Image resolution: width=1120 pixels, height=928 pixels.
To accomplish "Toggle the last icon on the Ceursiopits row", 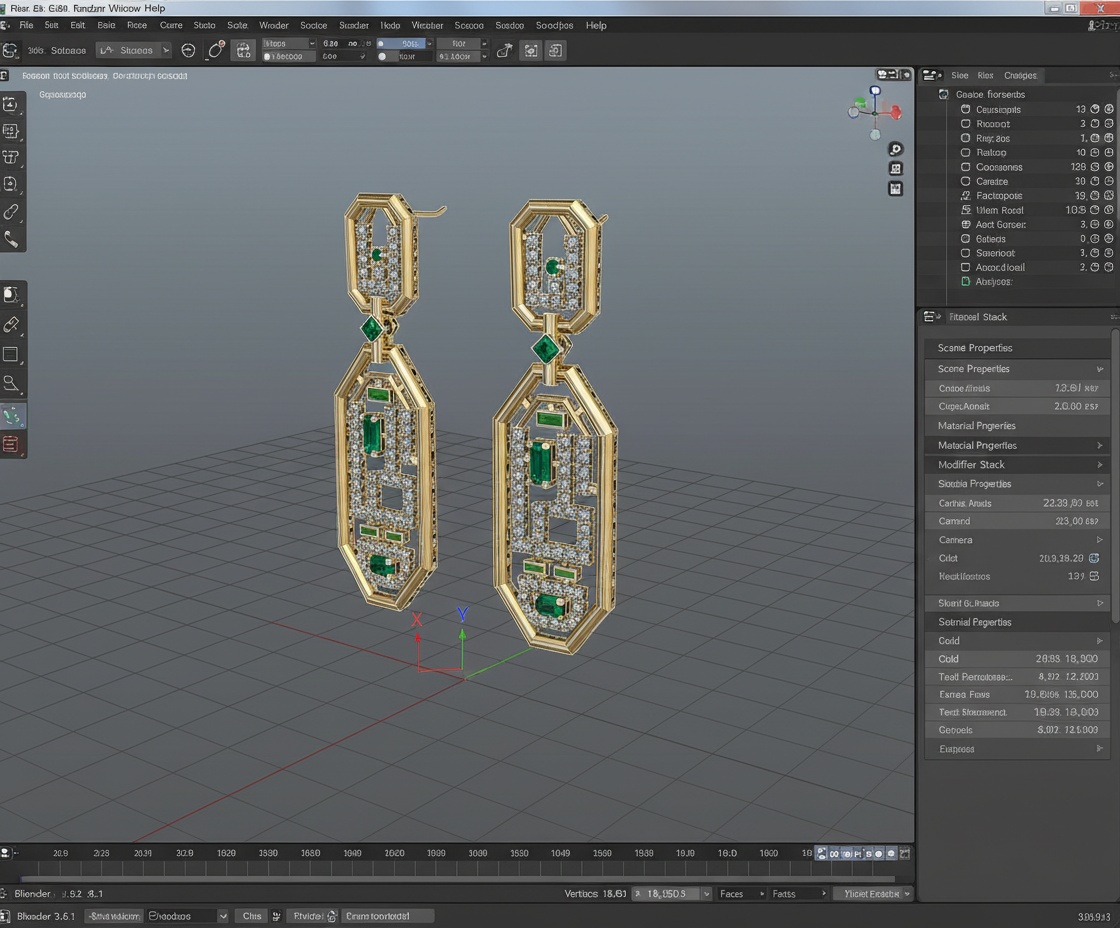I will (1109, 109).
